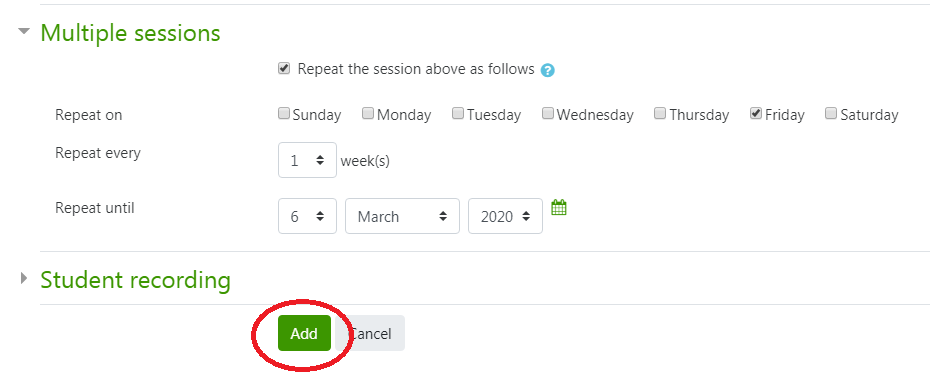Open the 2020 year dropdown
The height and width of the screenshot is (378, 948).
505,216
